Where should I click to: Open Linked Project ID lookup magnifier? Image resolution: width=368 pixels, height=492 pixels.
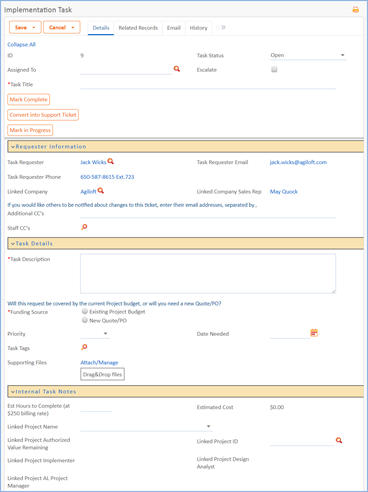(x=339, y=440)
